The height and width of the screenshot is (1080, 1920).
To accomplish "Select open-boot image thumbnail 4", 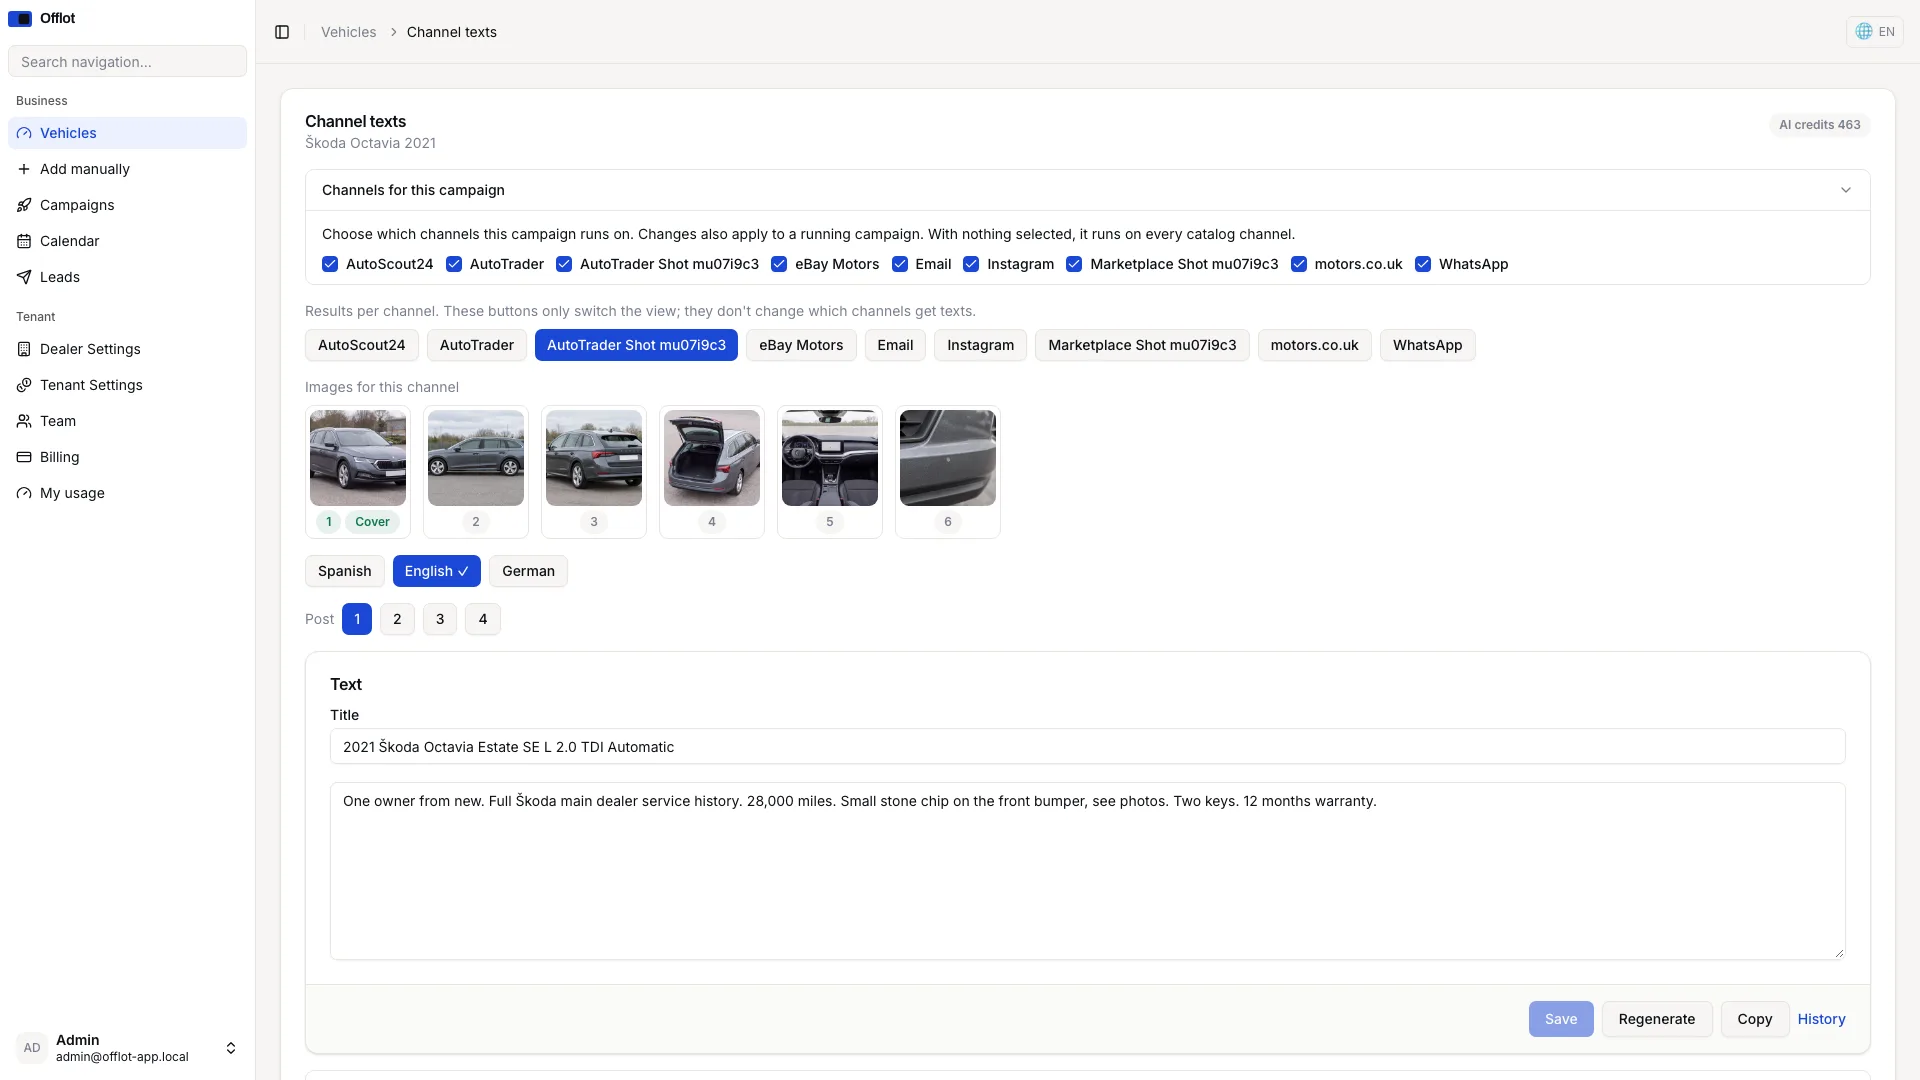I will (x=712, y=458).
